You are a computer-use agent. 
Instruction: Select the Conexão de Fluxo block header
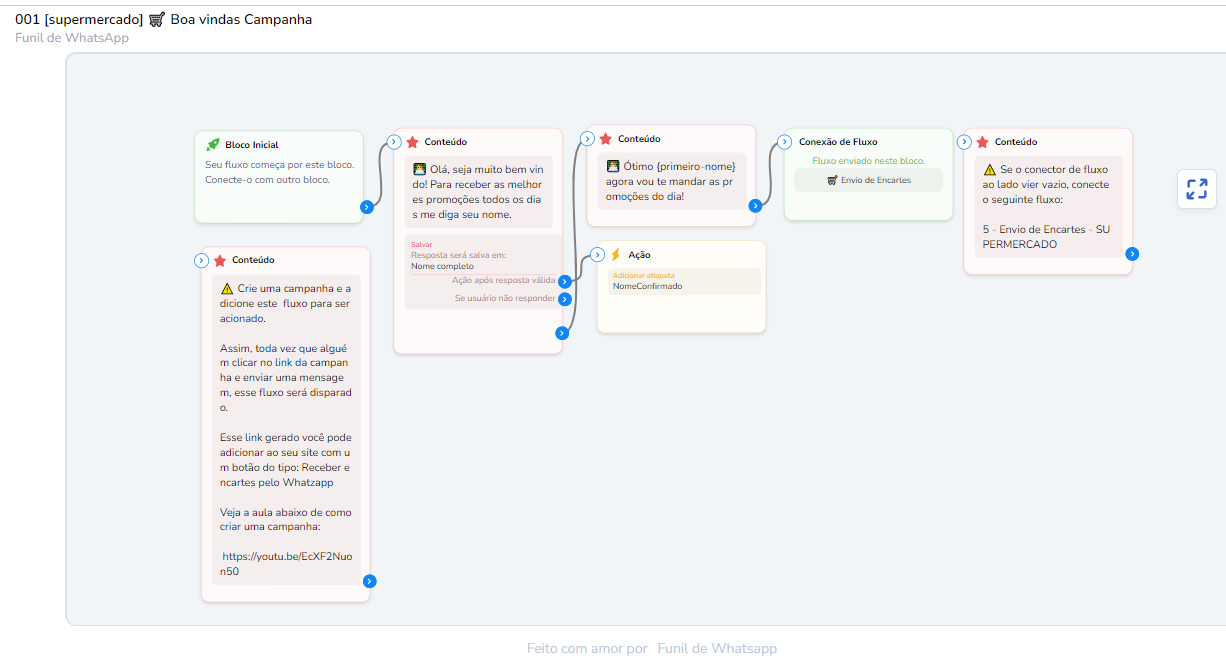click(837, 142)
